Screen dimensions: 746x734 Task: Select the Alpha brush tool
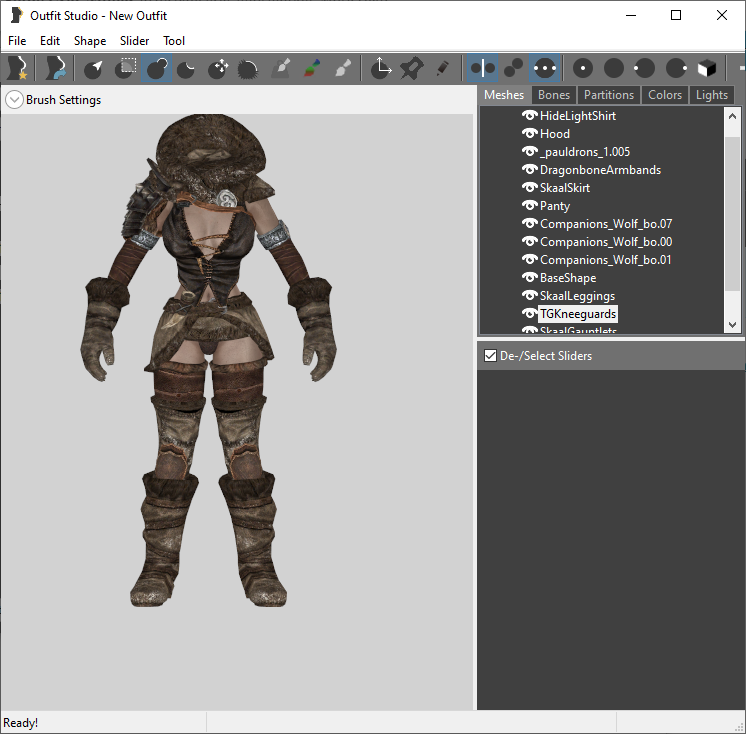343,69
